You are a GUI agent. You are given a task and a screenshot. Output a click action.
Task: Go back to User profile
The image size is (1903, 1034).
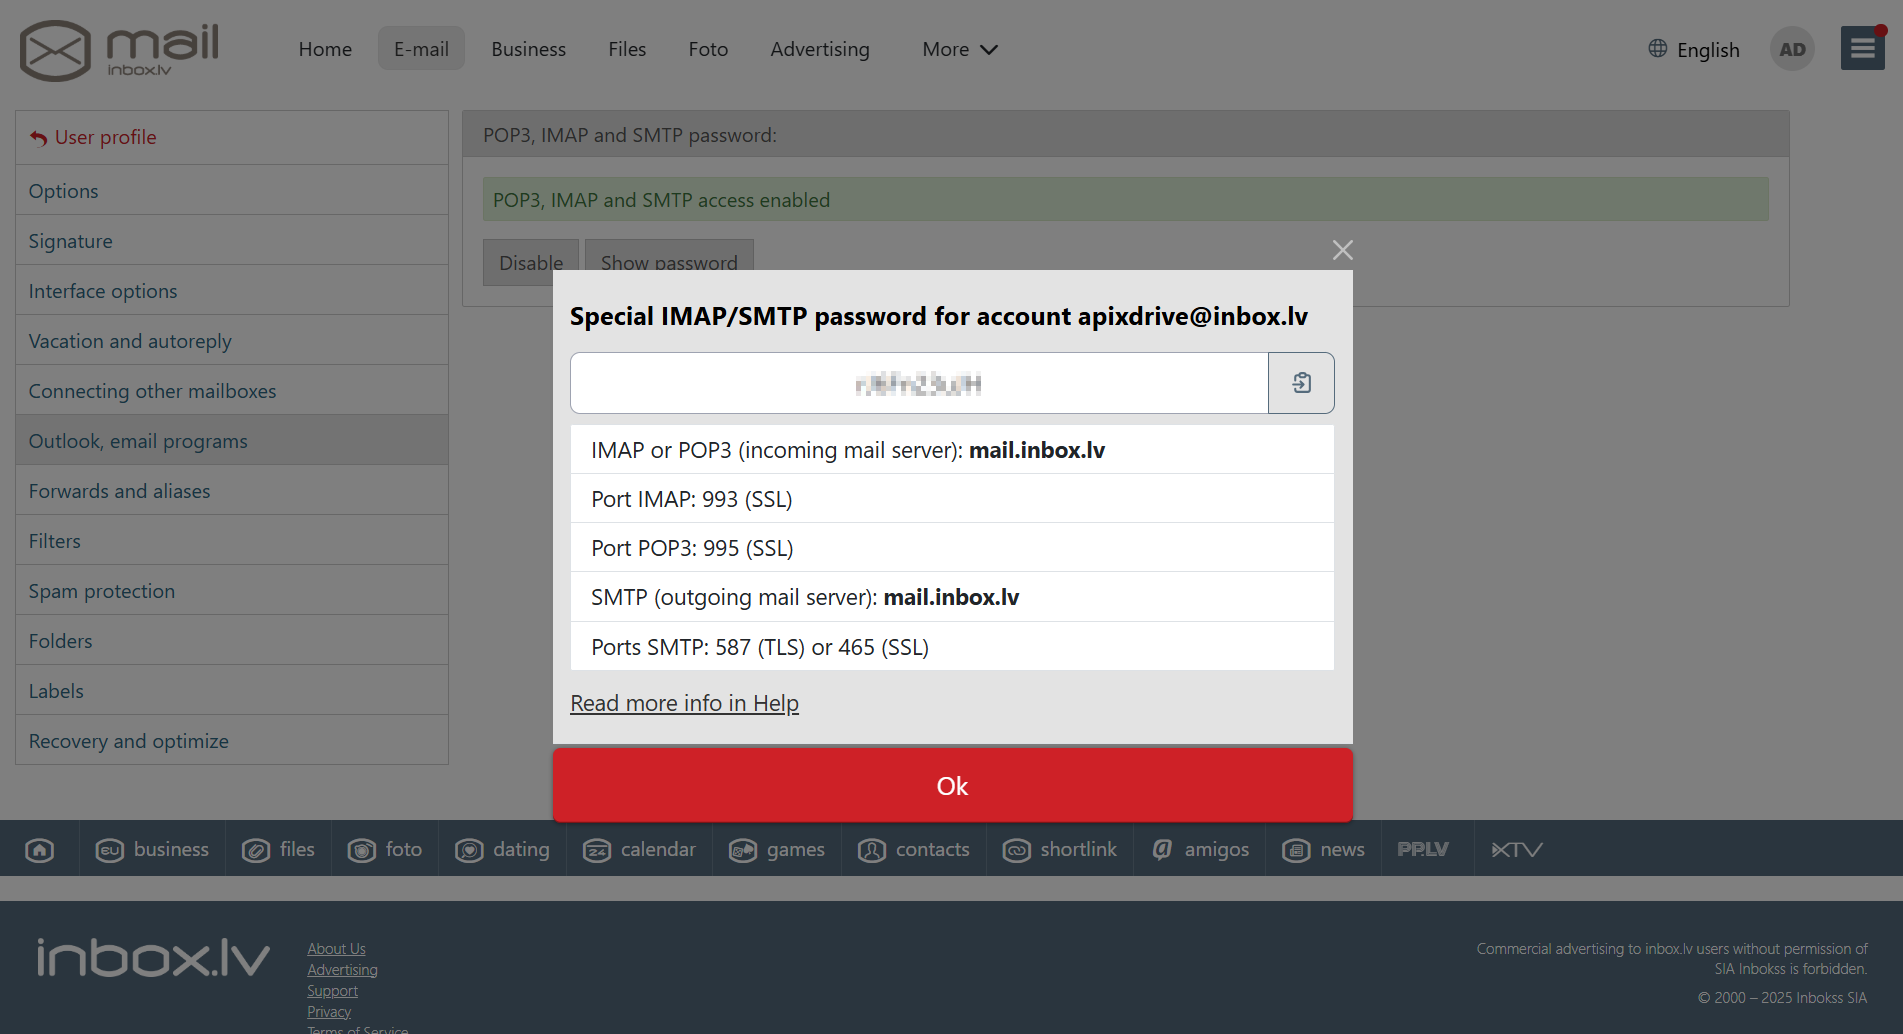tap(94, 137)
